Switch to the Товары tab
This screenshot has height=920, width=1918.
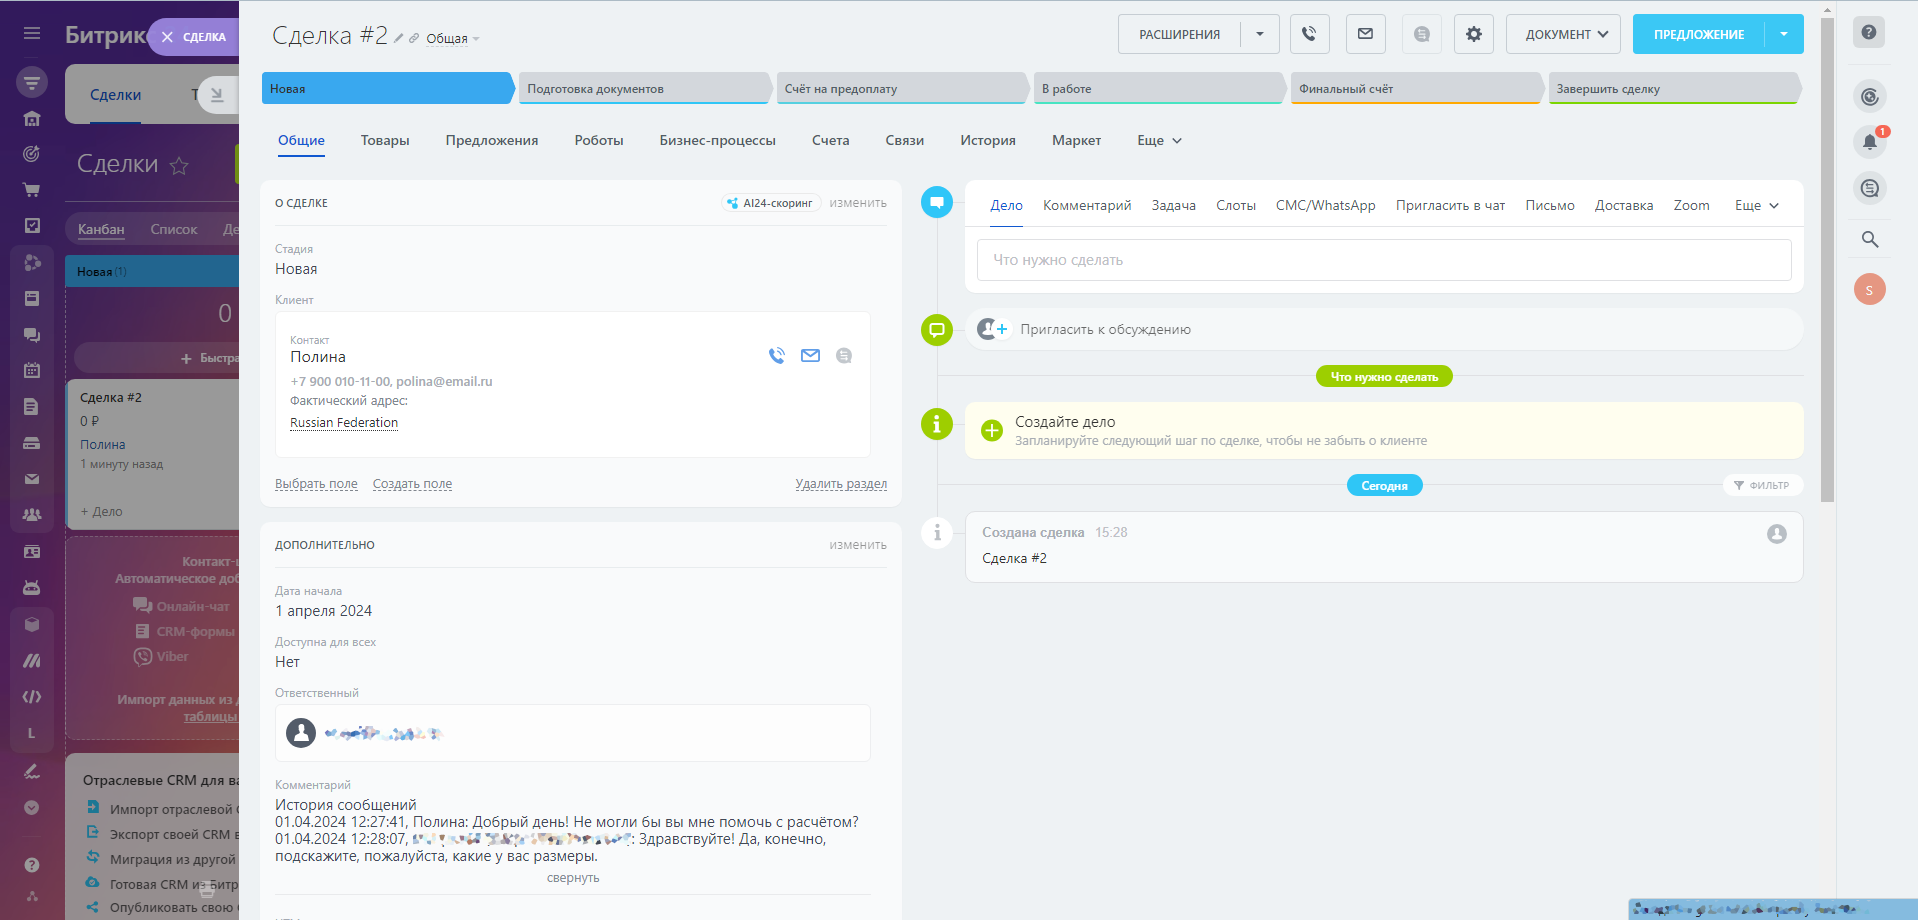[x=385, y=141]
